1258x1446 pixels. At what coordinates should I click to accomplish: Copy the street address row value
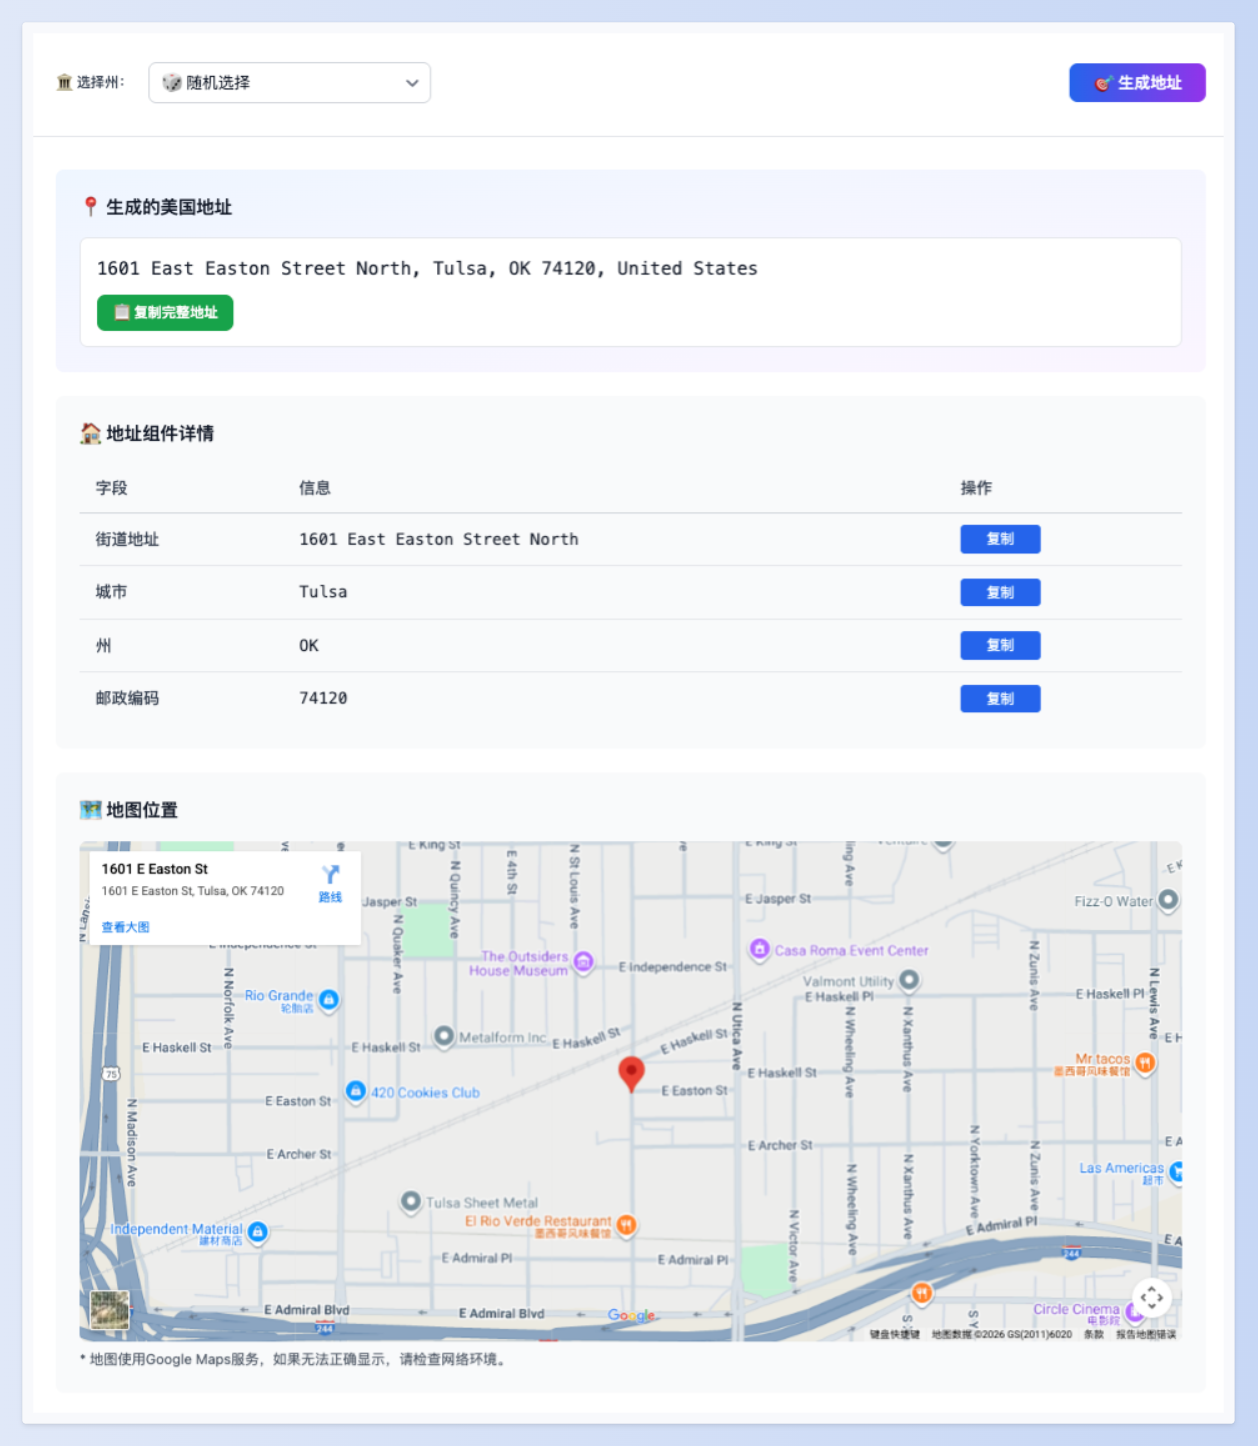tap(1000, 539)
